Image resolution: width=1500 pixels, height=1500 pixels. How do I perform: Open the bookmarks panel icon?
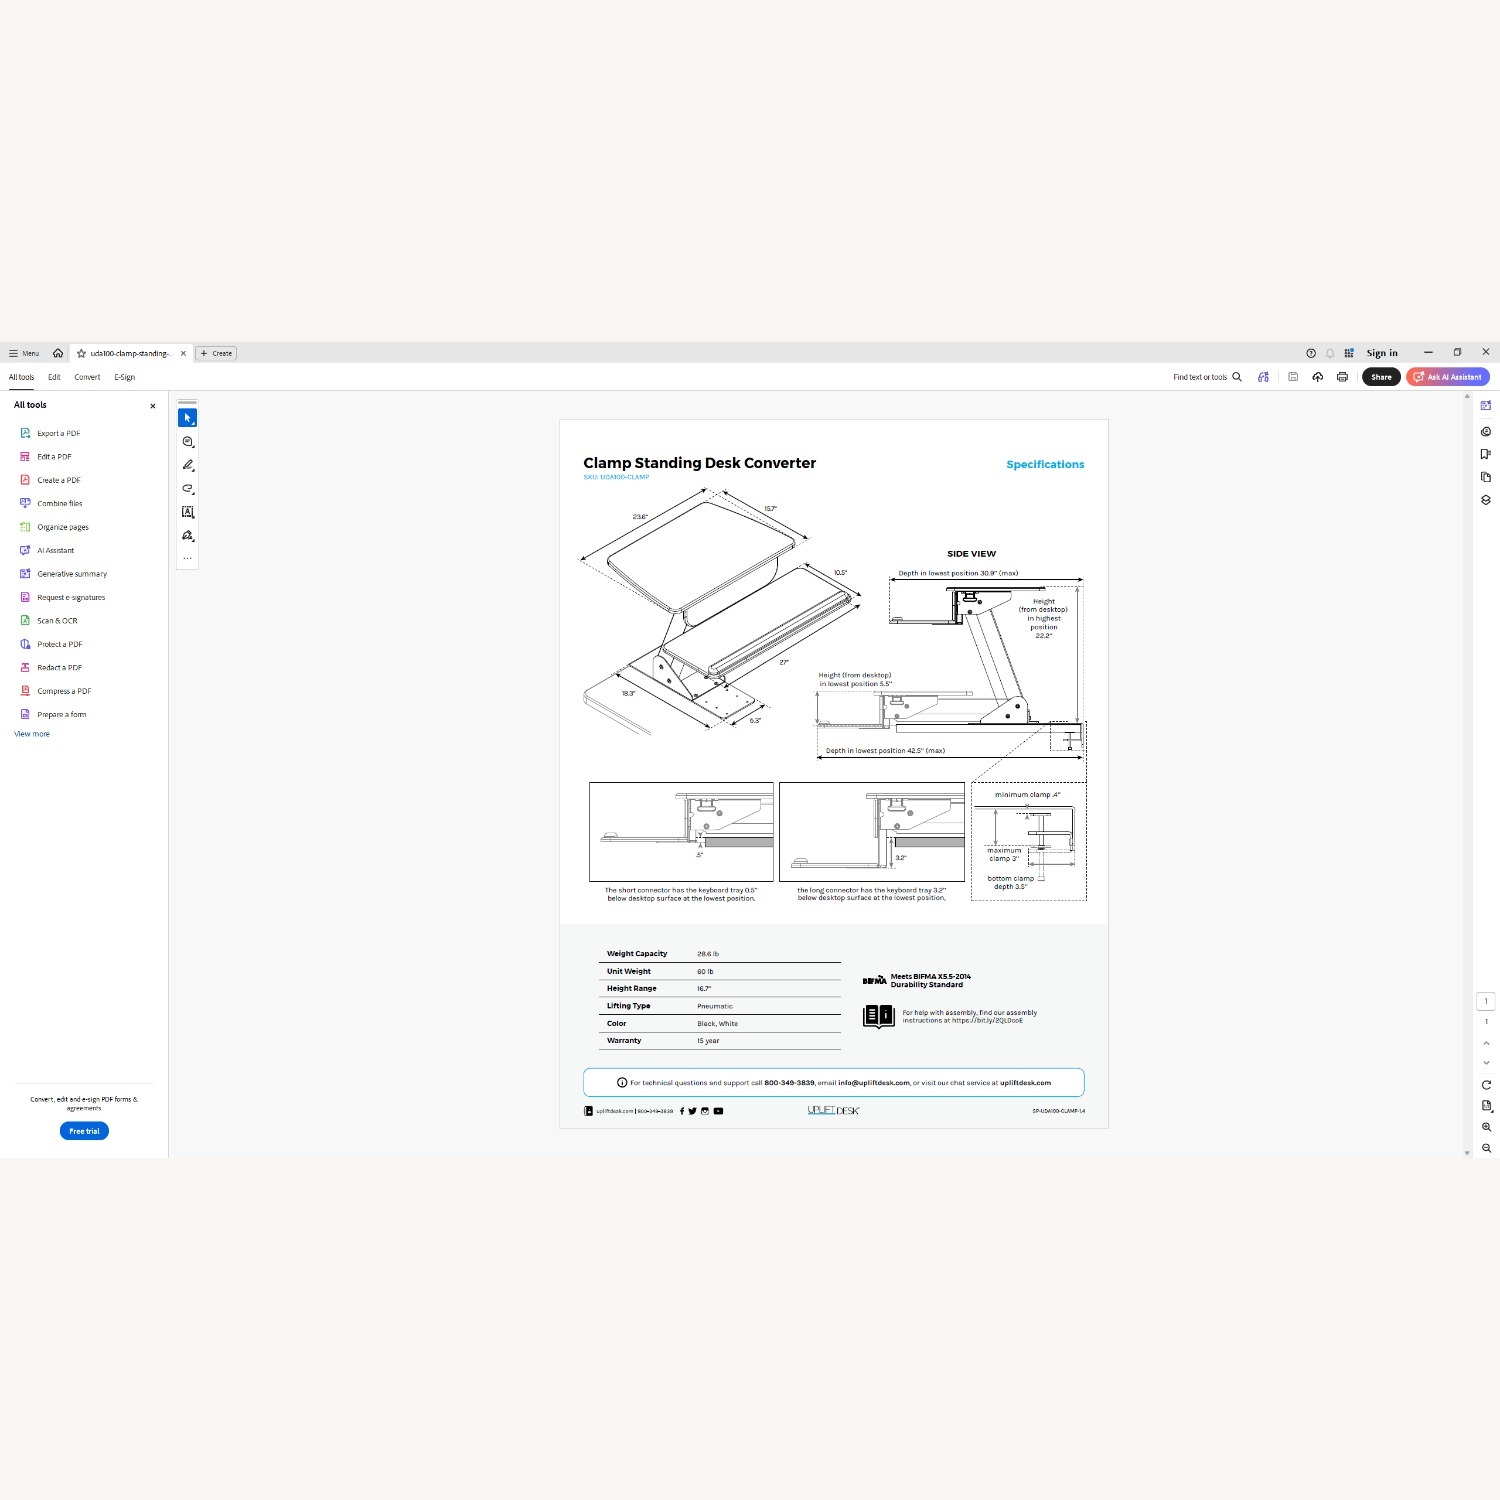pos(1486,454)
